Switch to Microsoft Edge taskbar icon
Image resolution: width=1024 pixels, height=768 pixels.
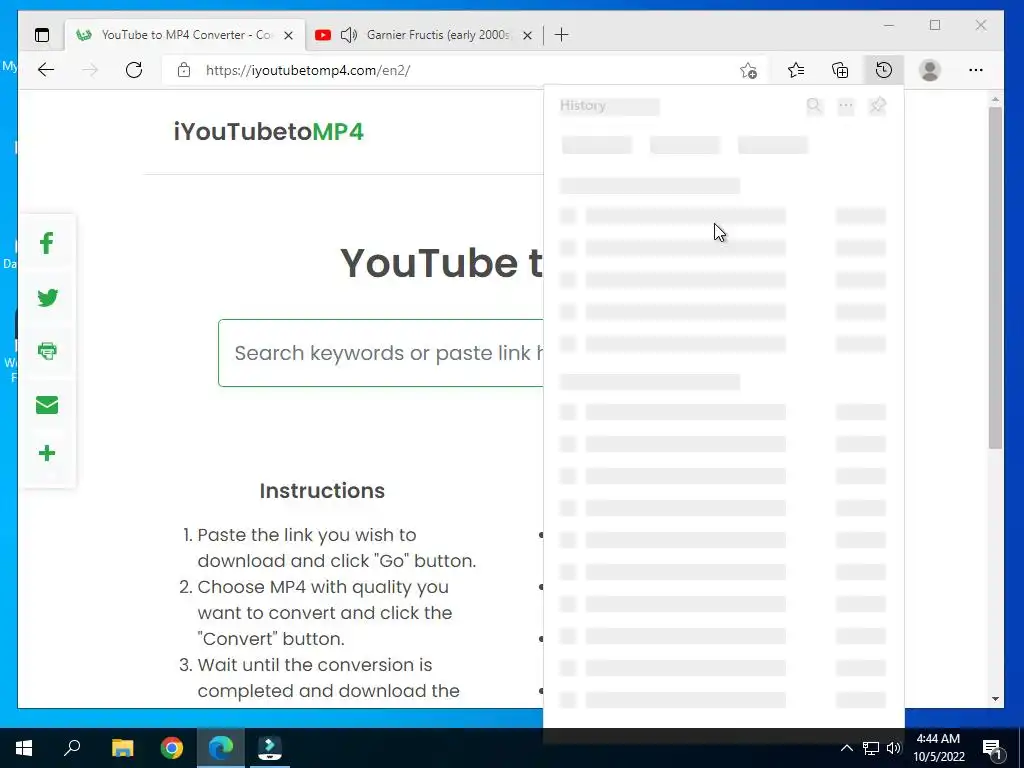[221, 748]
